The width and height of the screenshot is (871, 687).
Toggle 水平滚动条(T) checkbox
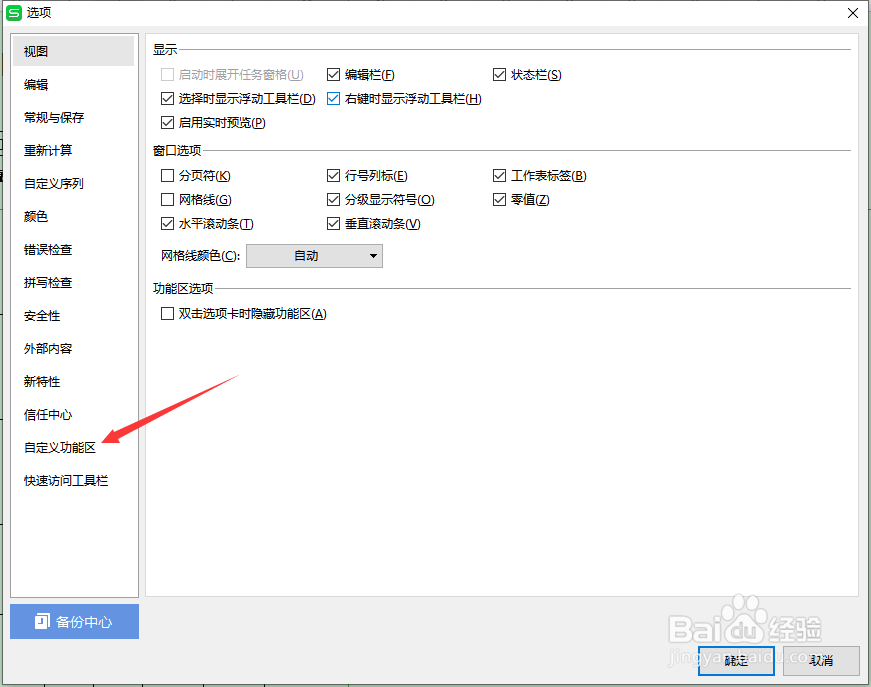(167, 224)
